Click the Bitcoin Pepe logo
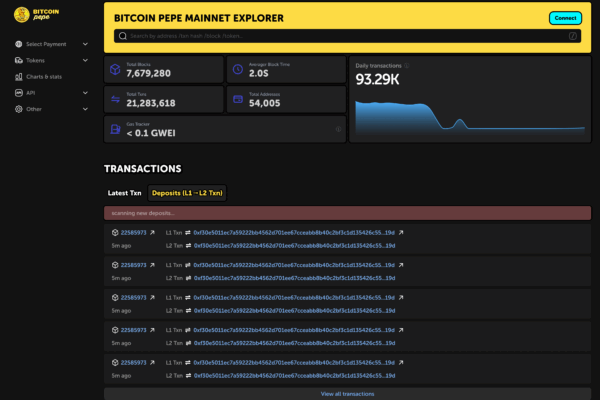 pos(36,15)
